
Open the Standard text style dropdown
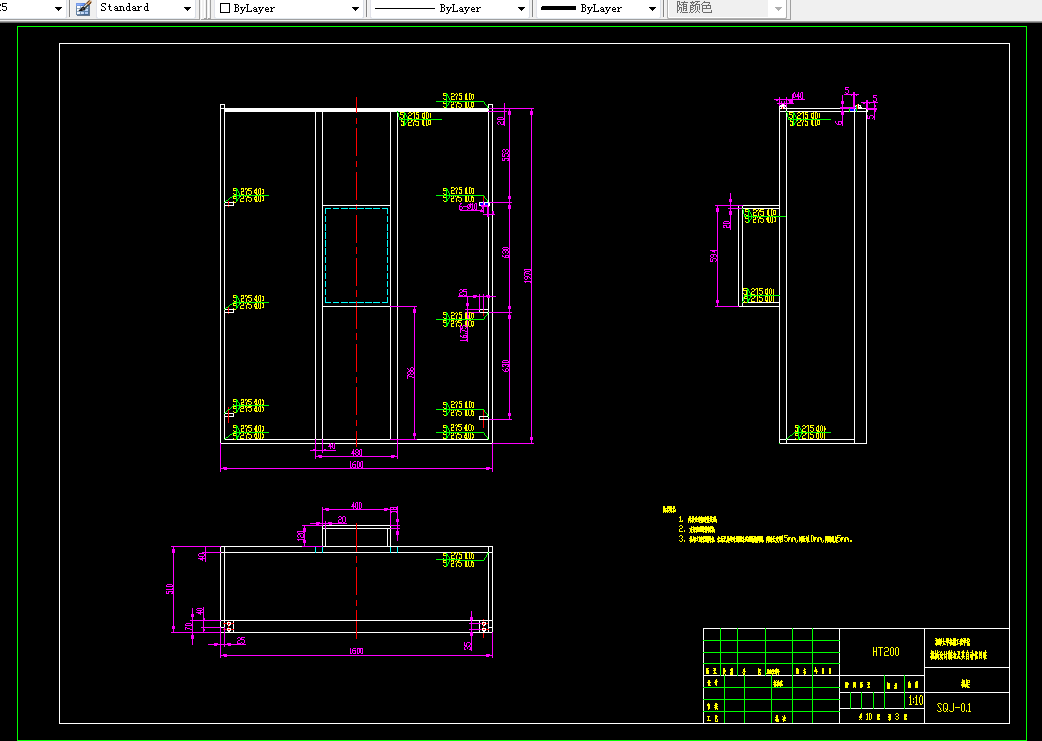[146, 9]
